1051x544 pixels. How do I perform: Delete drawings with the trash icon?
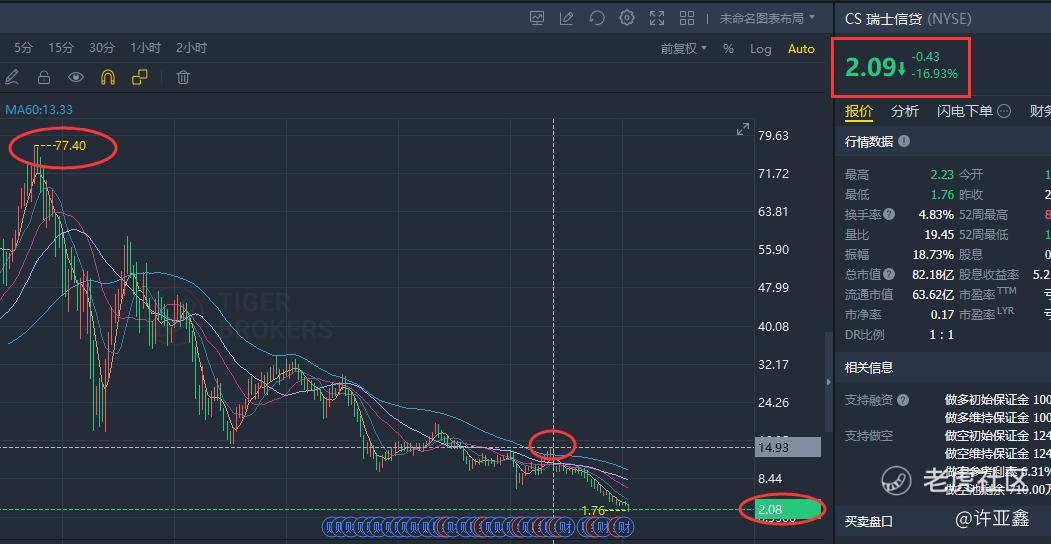point(183,77)
